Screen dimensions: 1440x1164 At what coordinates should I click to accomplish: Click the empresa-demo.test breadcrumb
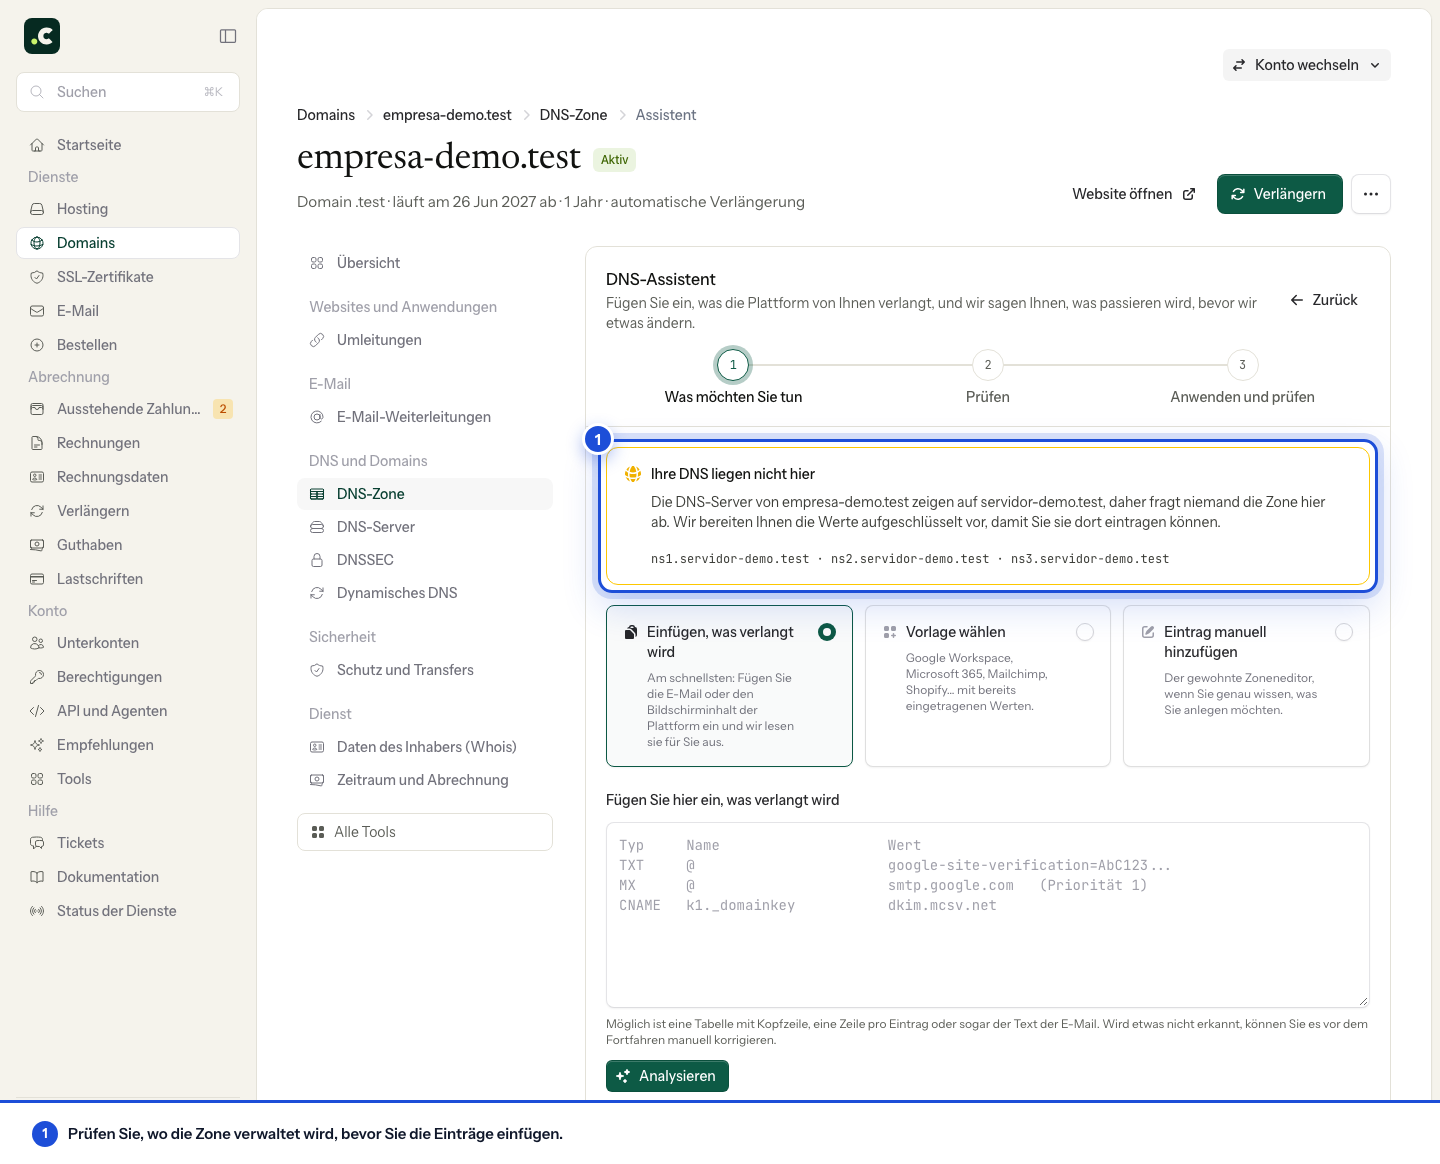(447, 115)
